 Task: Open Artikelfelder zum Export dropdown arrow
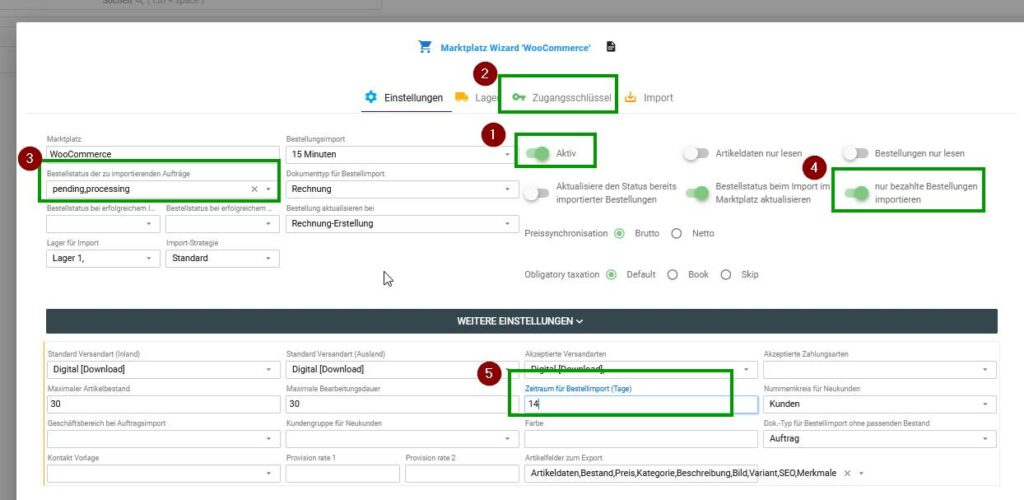[x=861, y=473]
